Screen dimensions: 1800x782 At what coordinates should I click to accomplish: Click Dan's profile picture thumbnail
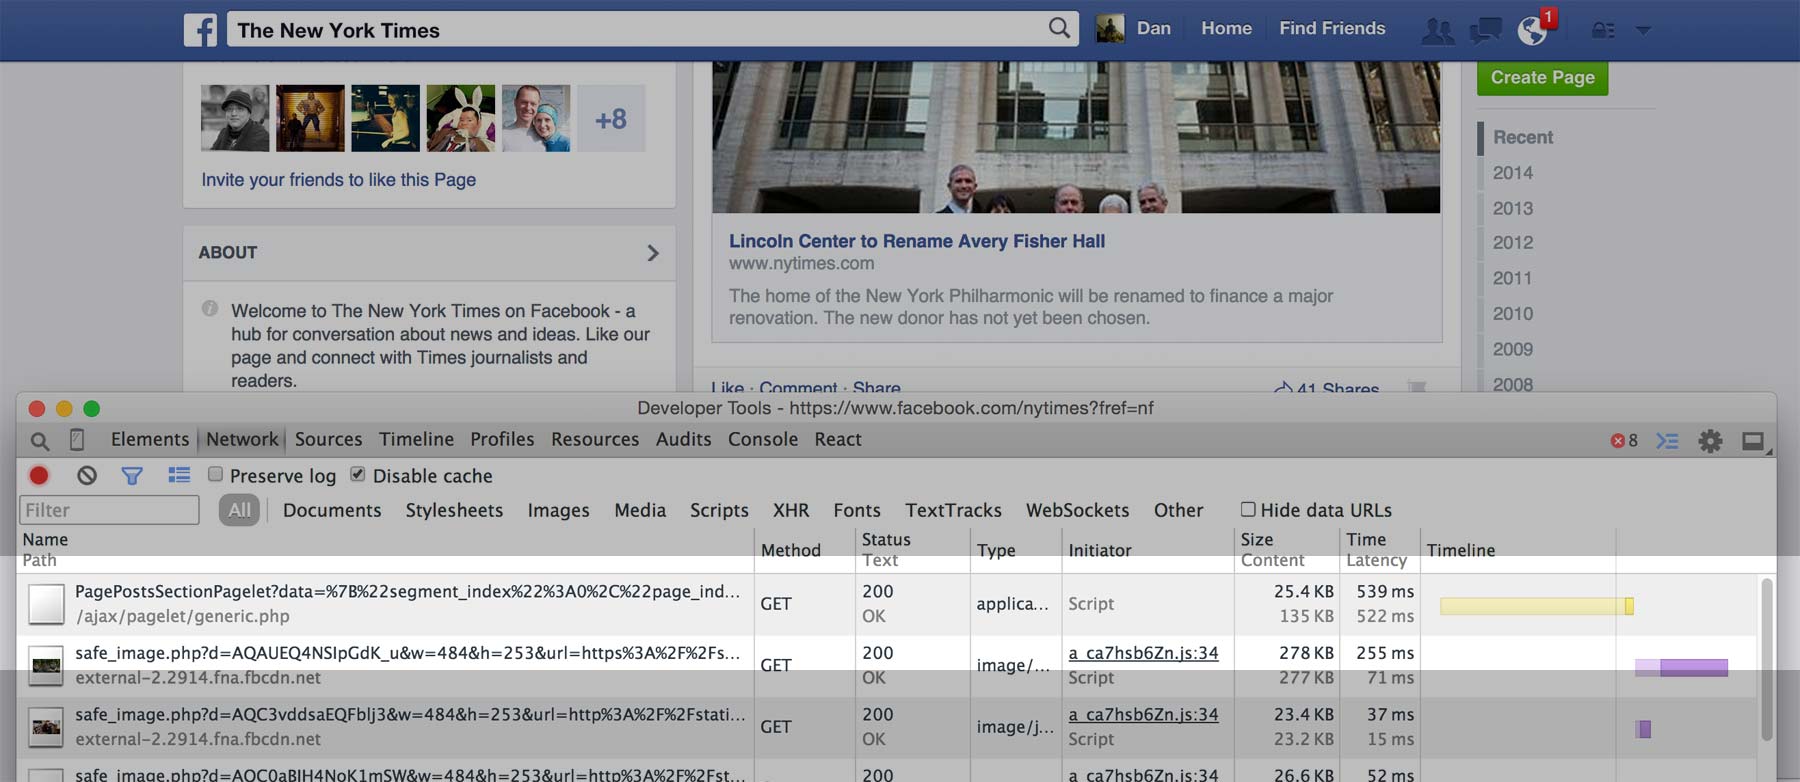tap(1110, 28)
